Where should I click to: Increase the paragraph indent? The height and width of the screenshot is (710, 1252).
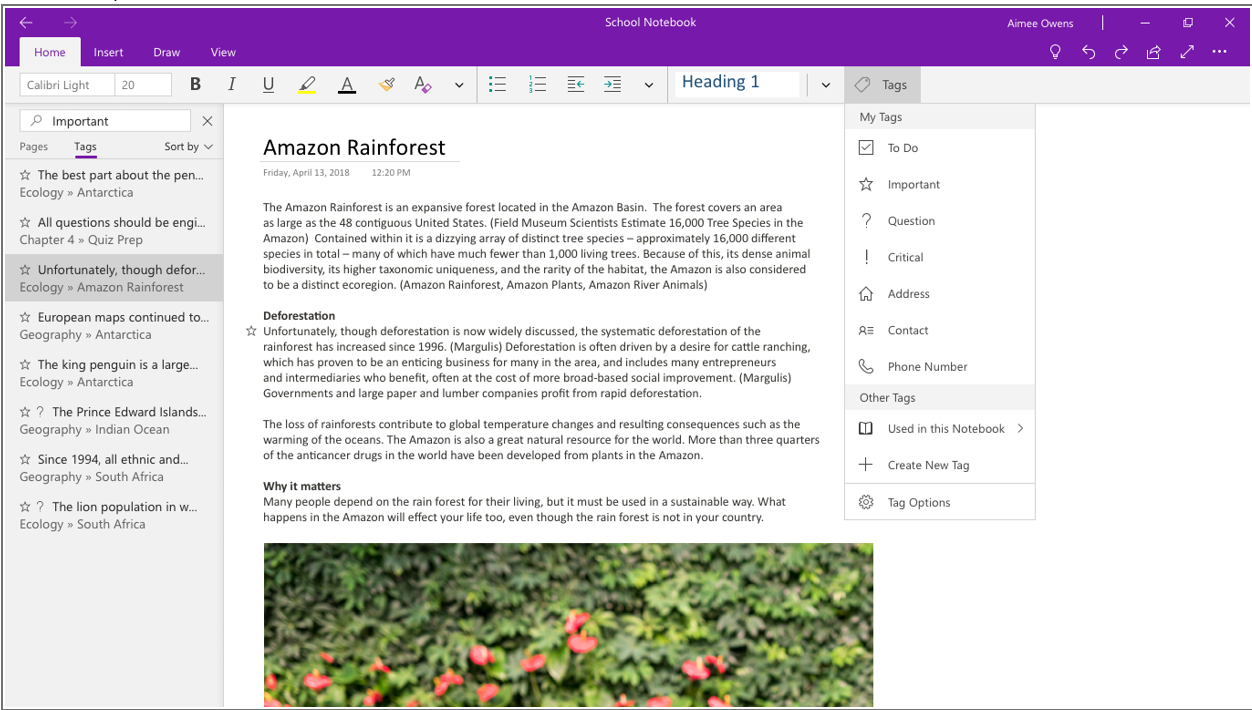tap(612, 84)
